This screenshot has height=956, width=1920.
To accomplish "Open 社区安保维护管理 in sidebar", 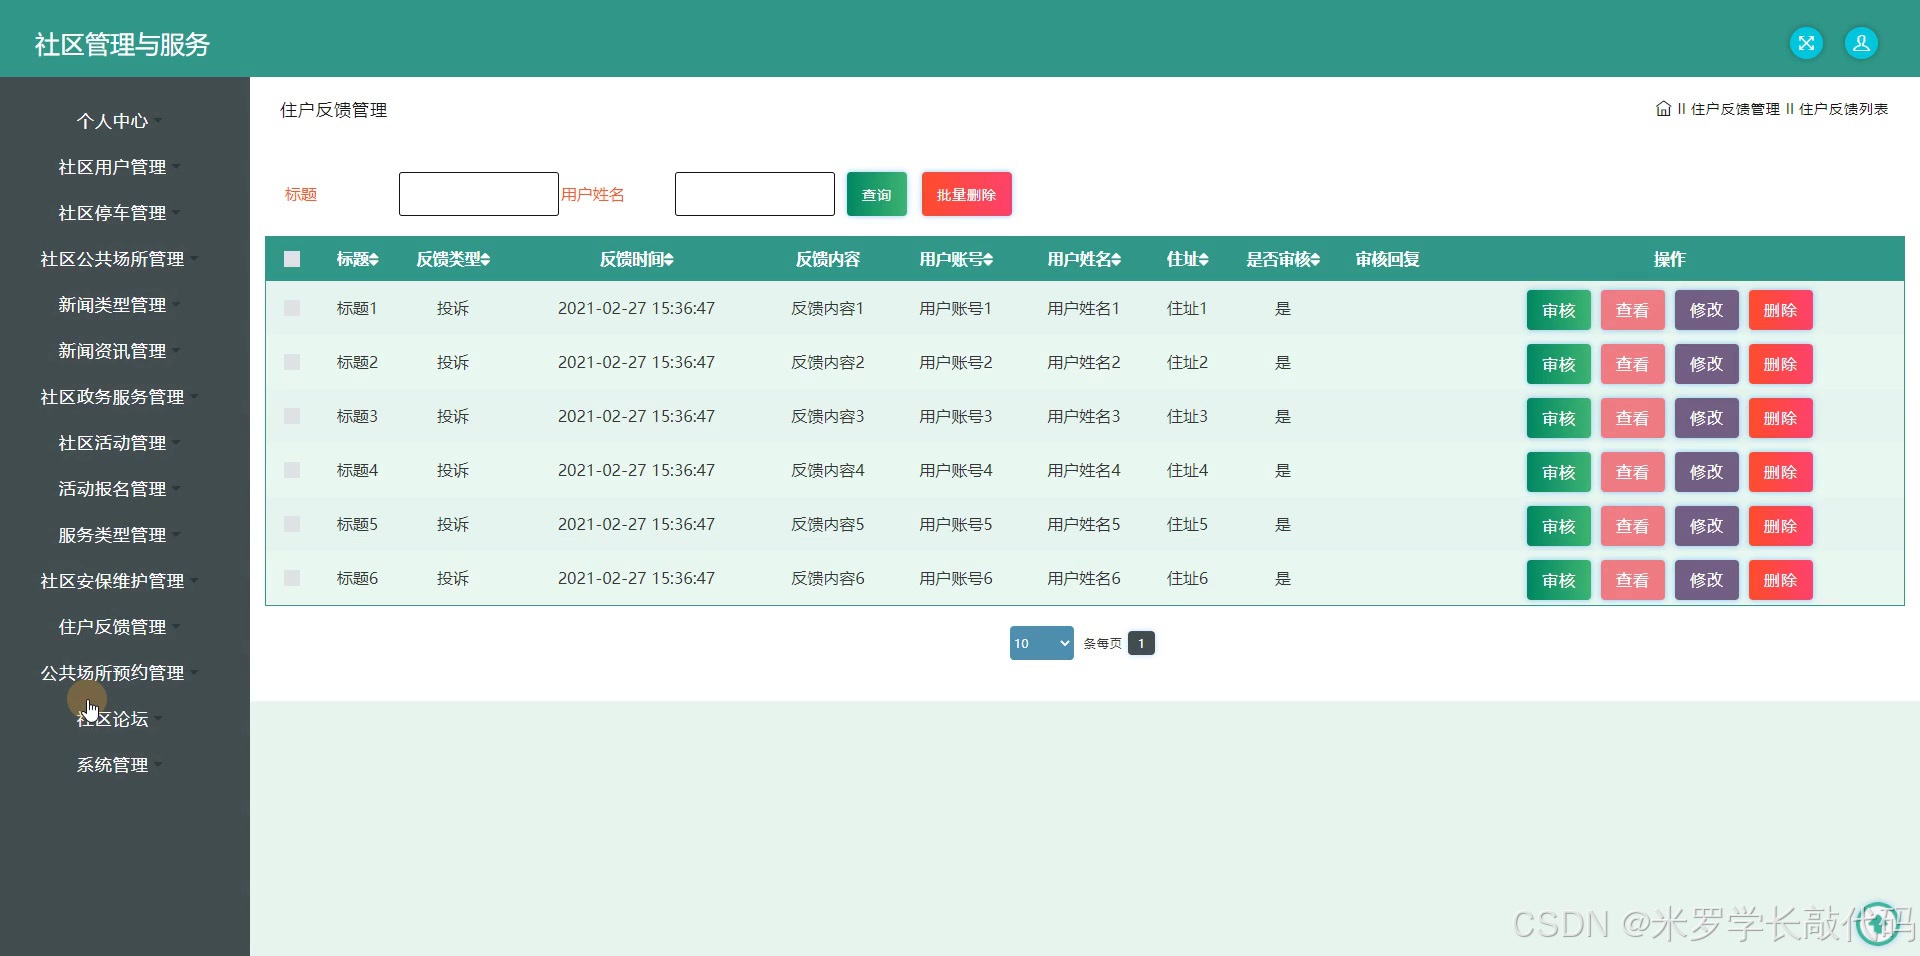I will (x=119, y=581).
